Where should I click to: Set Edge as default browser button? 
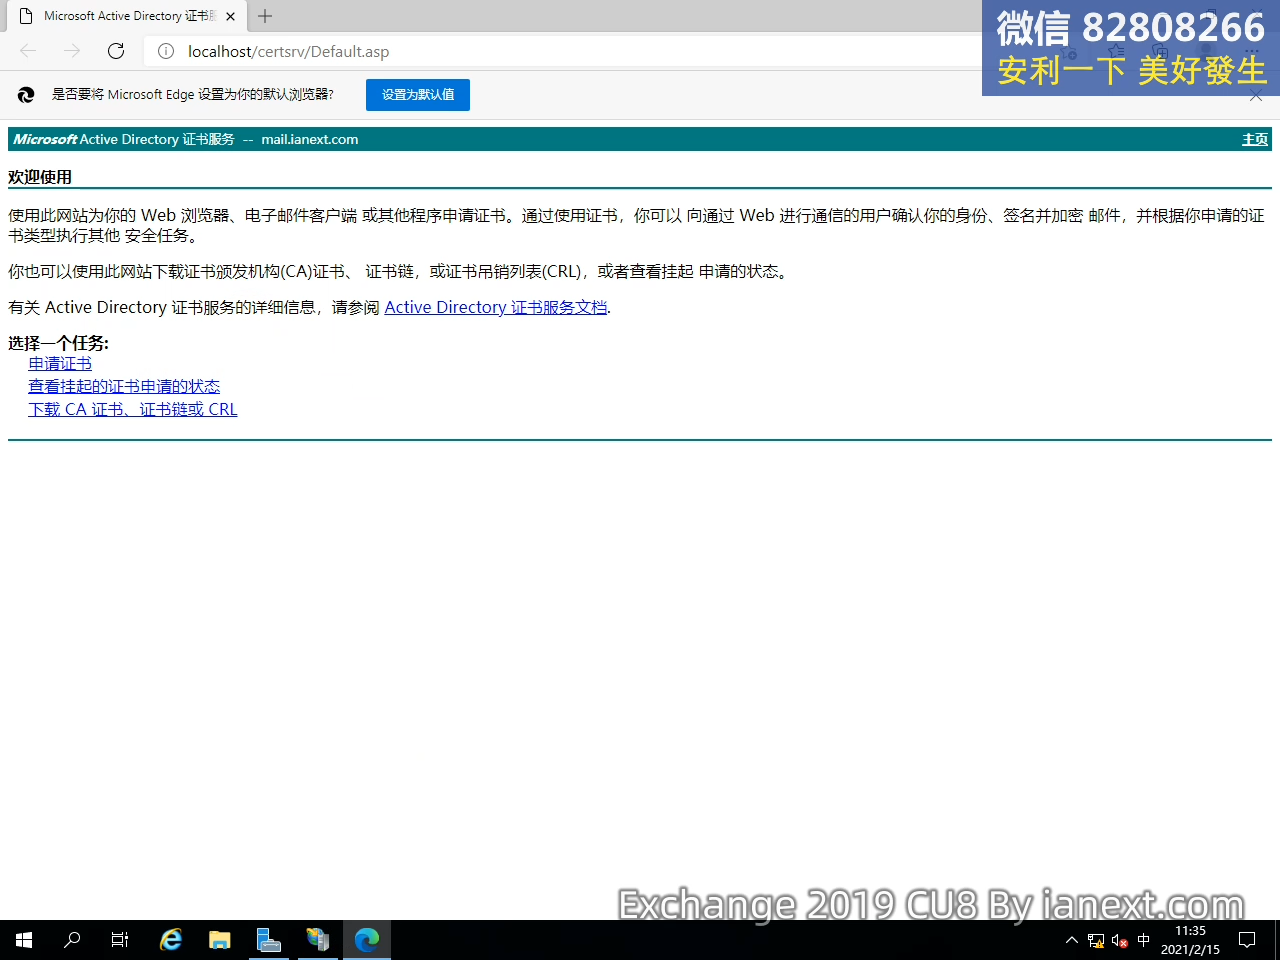point(418,94)
